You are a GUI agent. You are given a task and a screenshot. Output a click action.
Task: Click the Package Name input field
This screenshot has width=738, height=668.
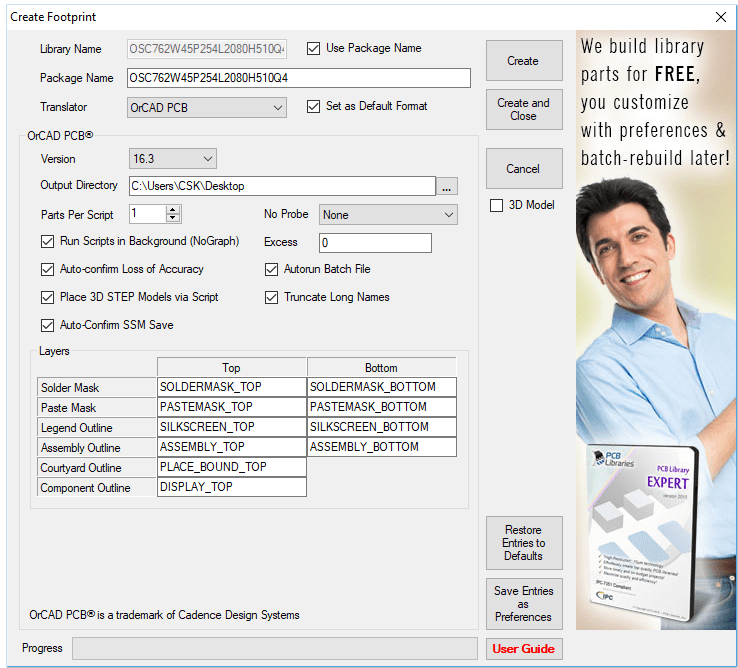pos(298,78)
